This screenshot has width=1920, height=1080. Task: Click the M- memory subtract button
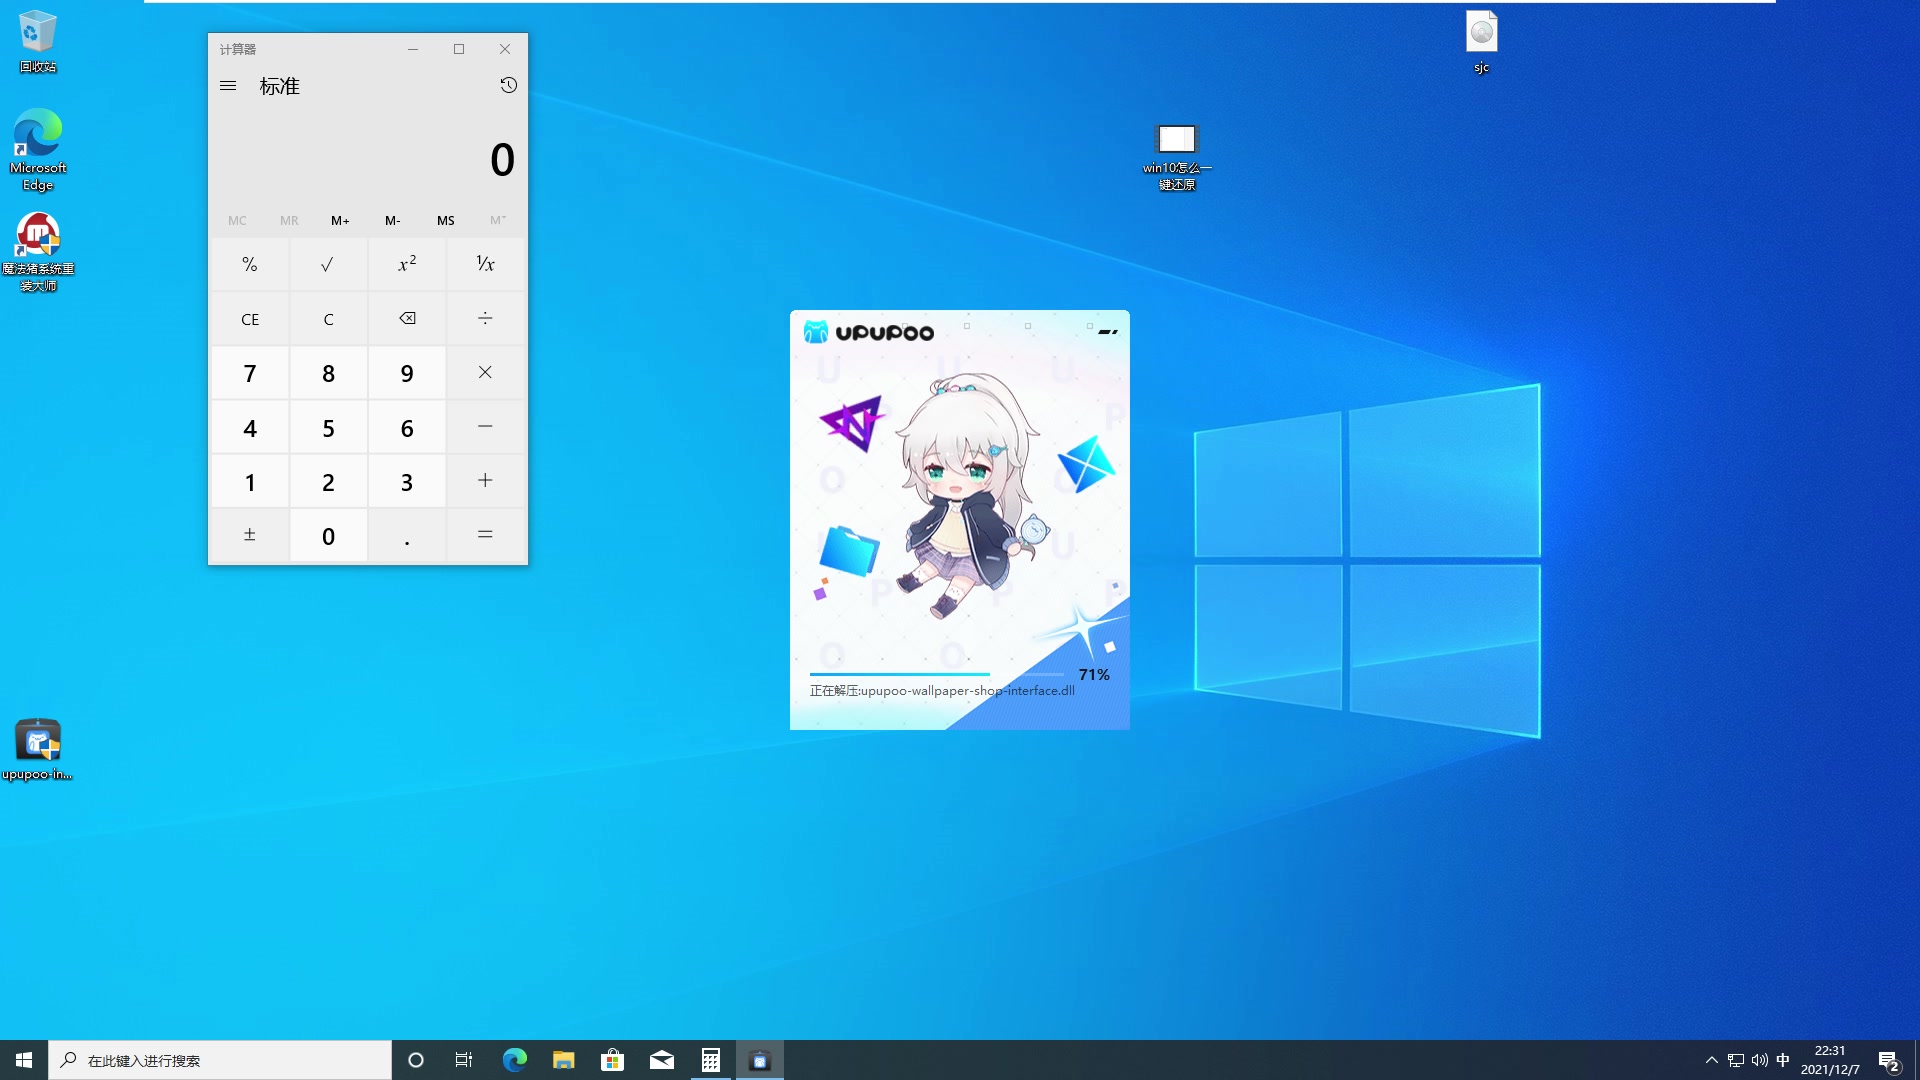(393, 220)
